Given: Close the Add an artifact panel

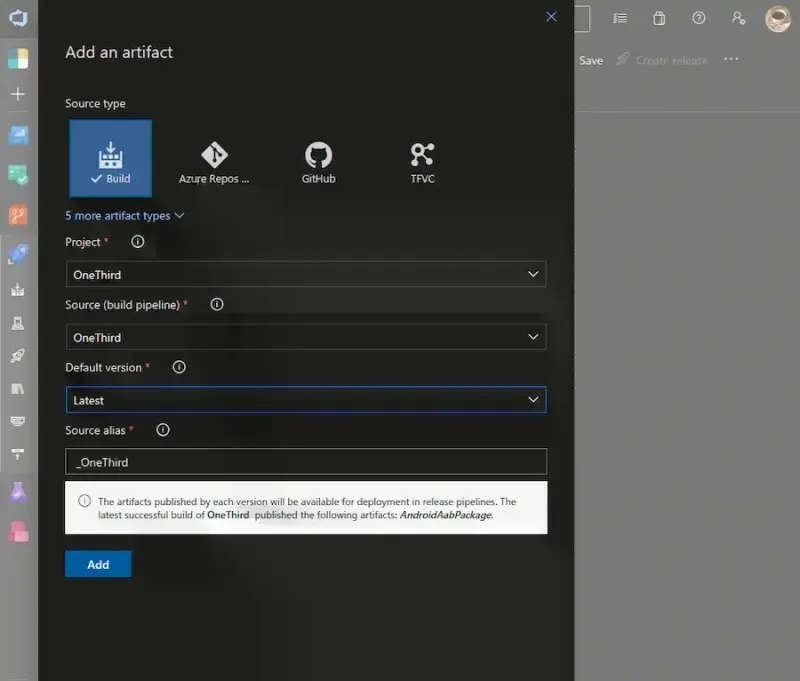Looking at the screenshot, I should coord(551,17).
